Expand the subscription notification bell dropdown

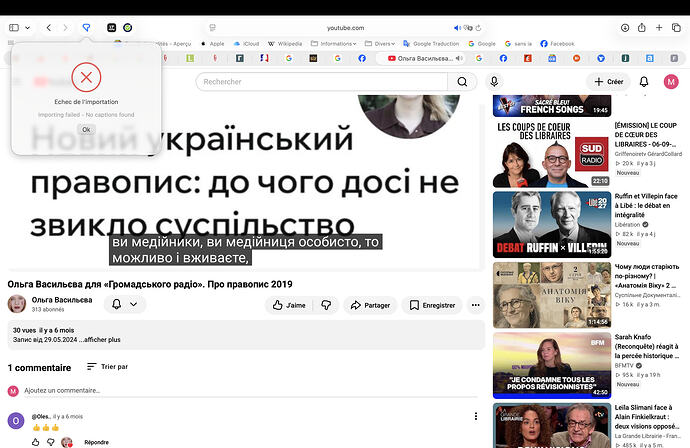(x=125, y=304)
